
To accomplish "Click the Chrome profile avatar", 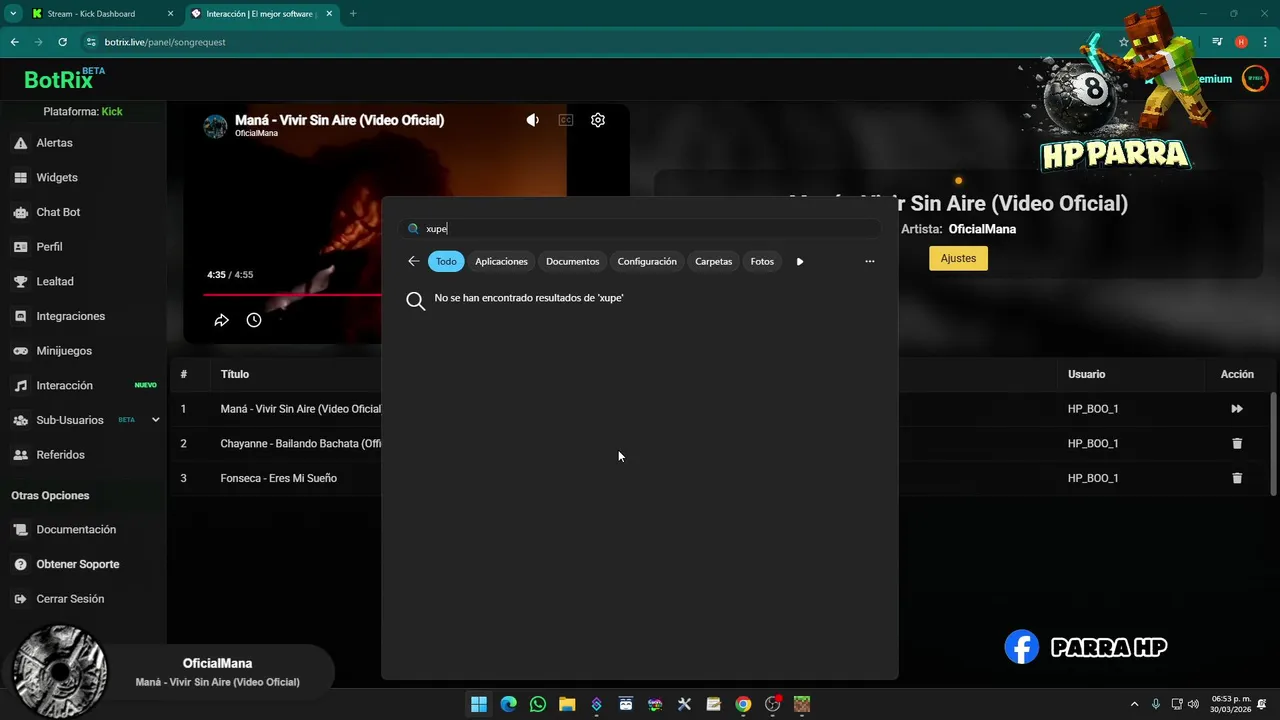I will pos(1241,42).
